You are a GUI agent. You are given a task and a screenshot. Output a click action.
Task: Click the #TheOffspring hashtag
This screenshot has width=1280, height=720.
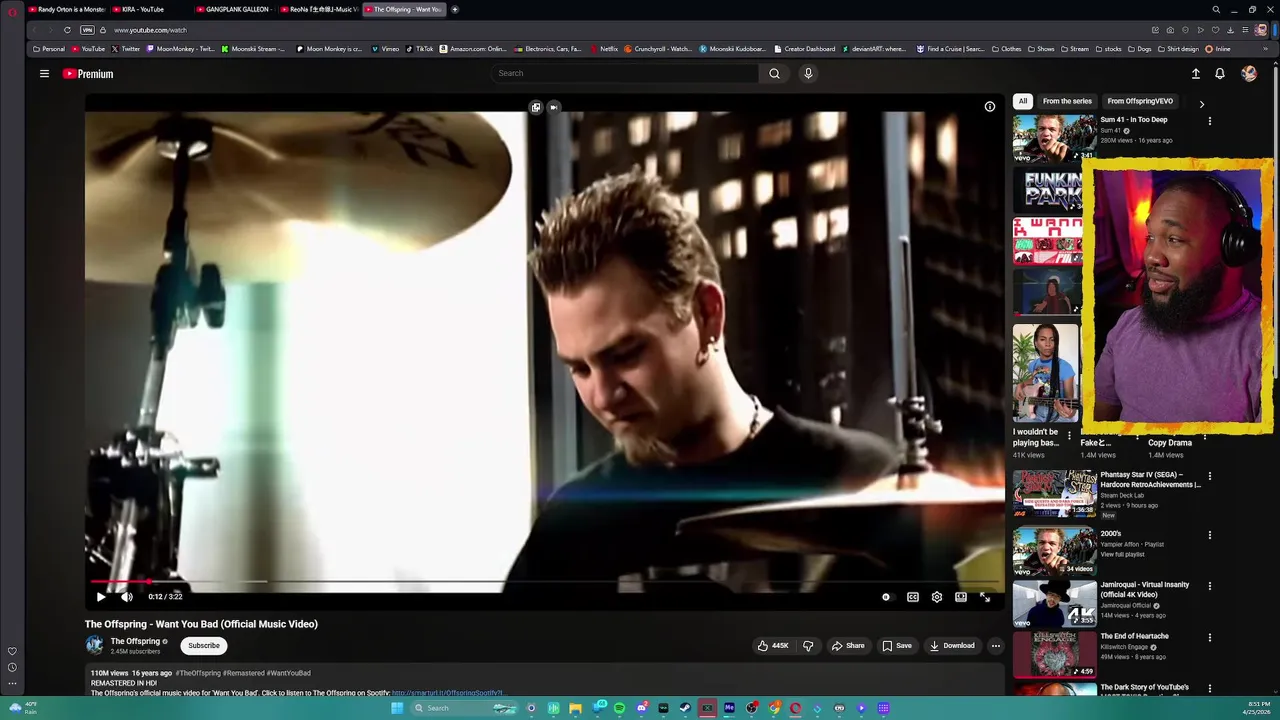pyautogui.click(x=198, y=673)
